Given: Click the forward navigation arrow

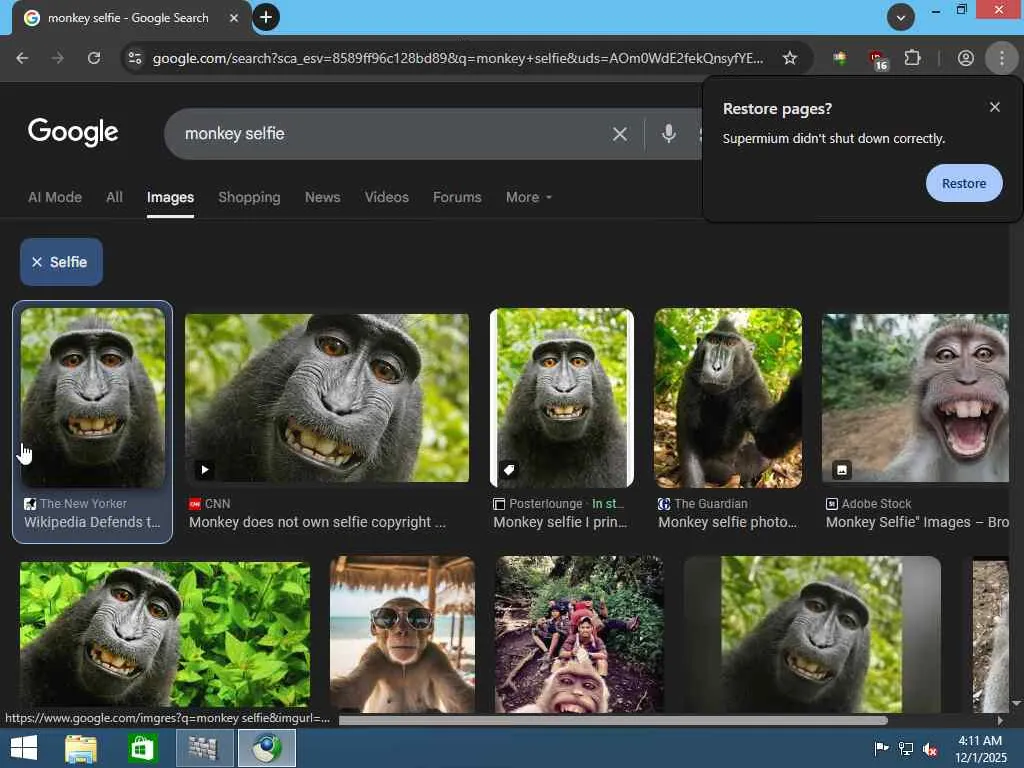Looking at the screenshot, I should [57, 58].
